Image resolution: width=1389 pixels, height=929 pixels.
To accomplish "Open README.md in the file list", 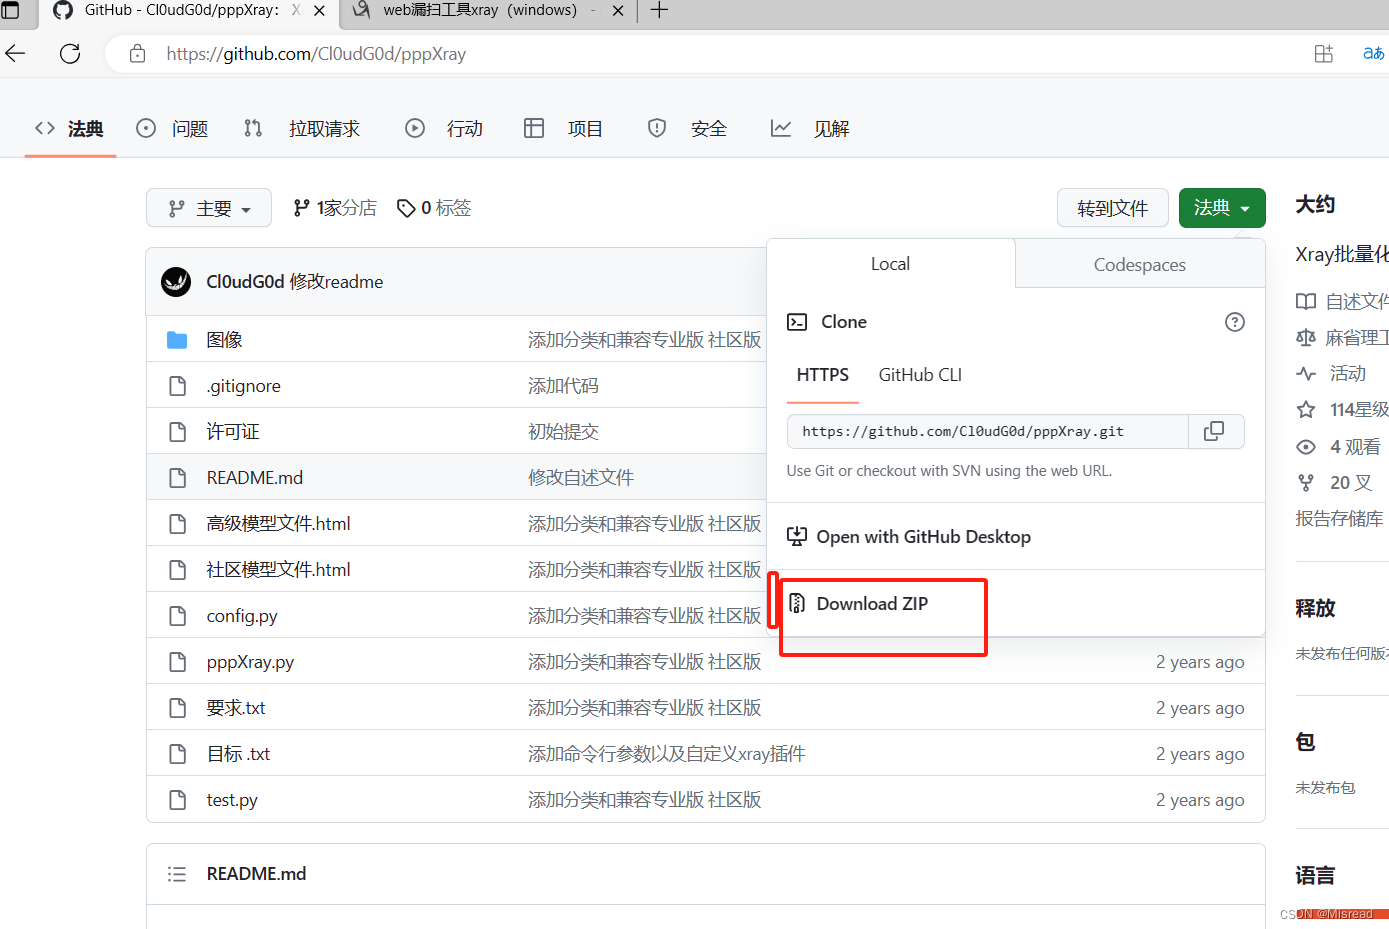I will (x=255, y=478).
